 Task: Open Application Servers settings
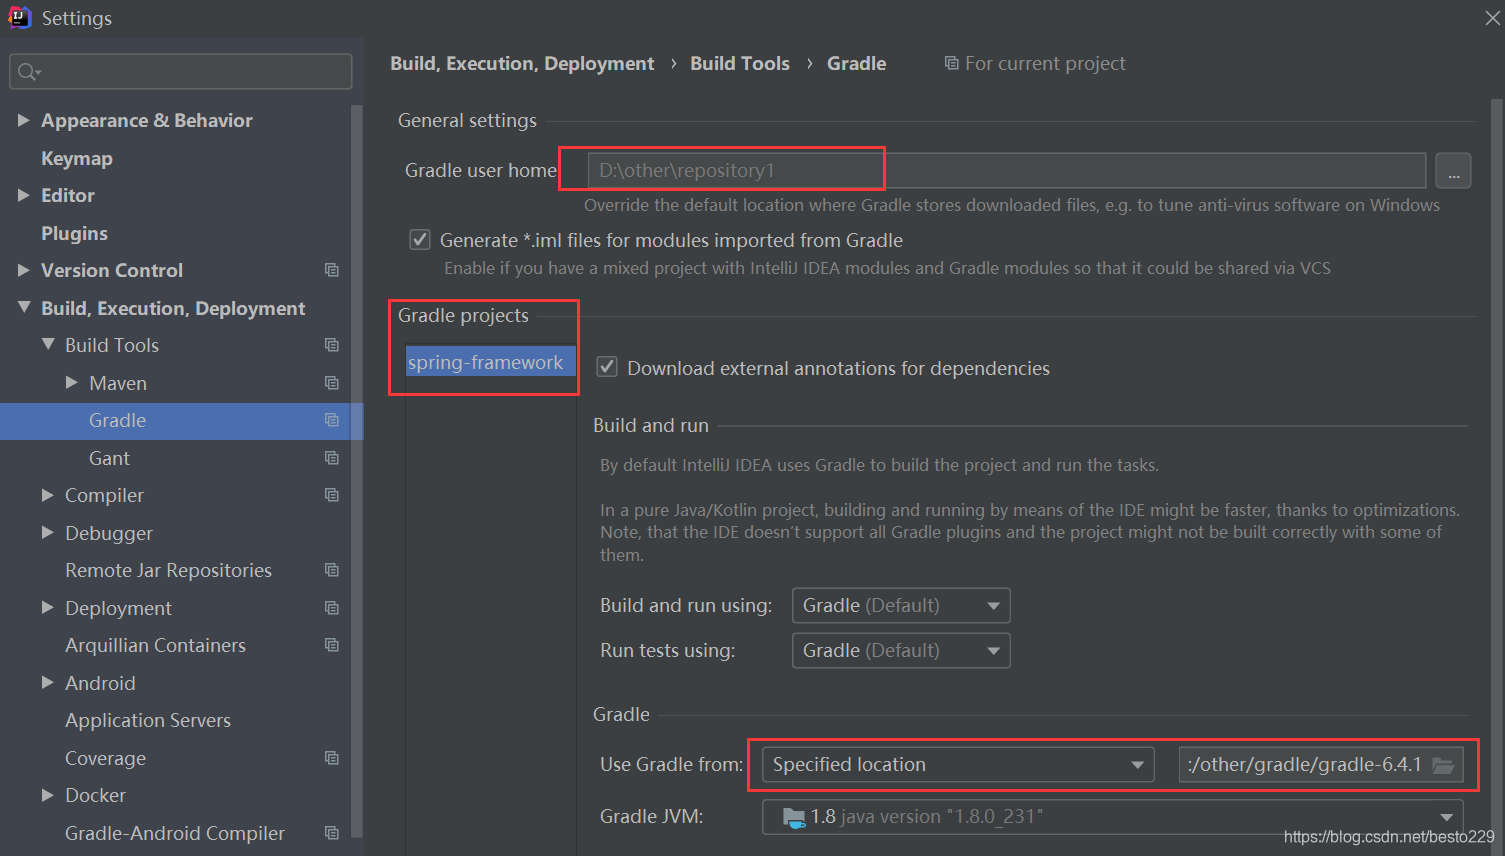coord(148,720)
